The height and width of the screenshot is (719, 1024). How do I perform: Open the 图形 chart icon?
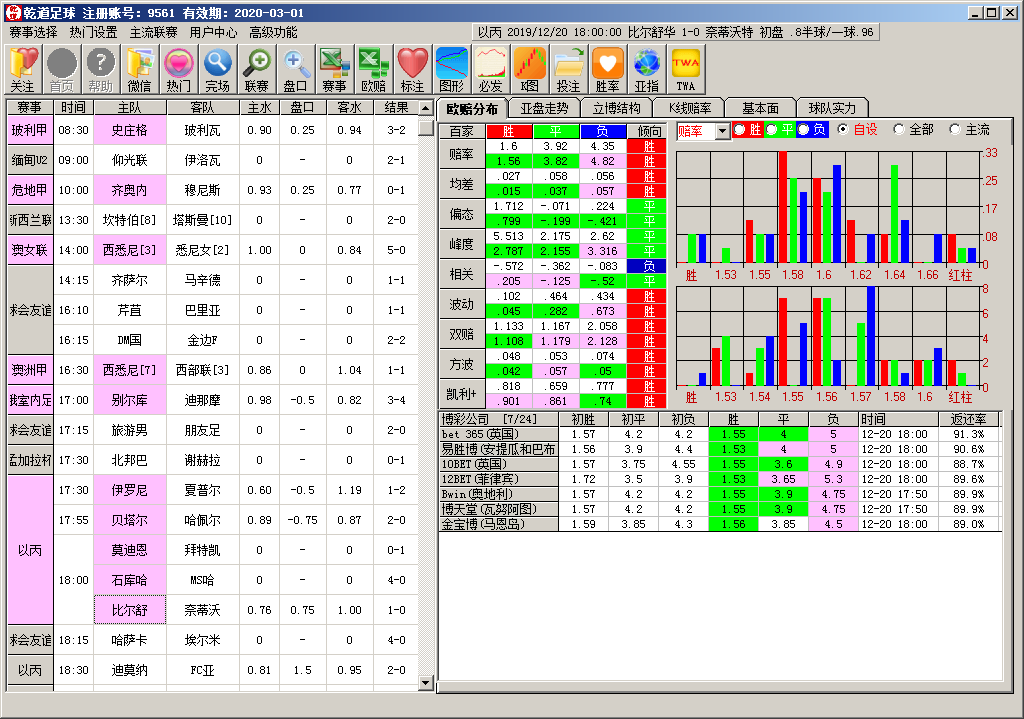pyautogui.click(x=451, y=70)
